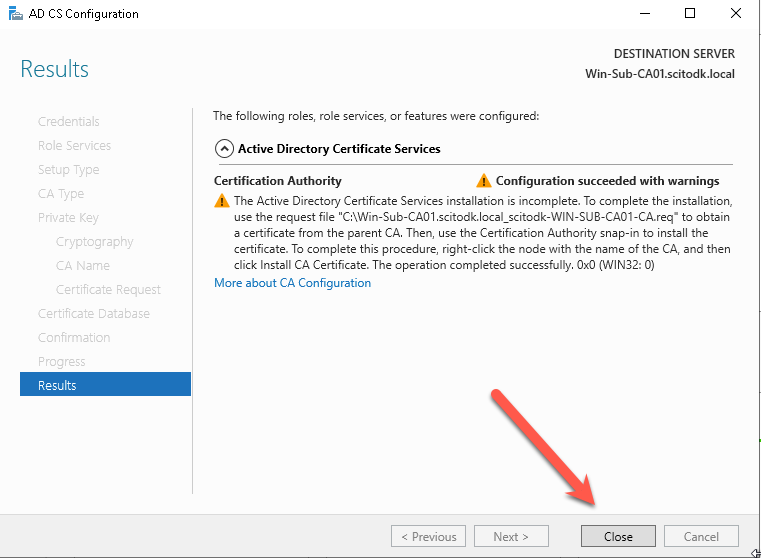Click the Previous button
Viewport: 761px width, 558px height.
(x=428, y=536)
